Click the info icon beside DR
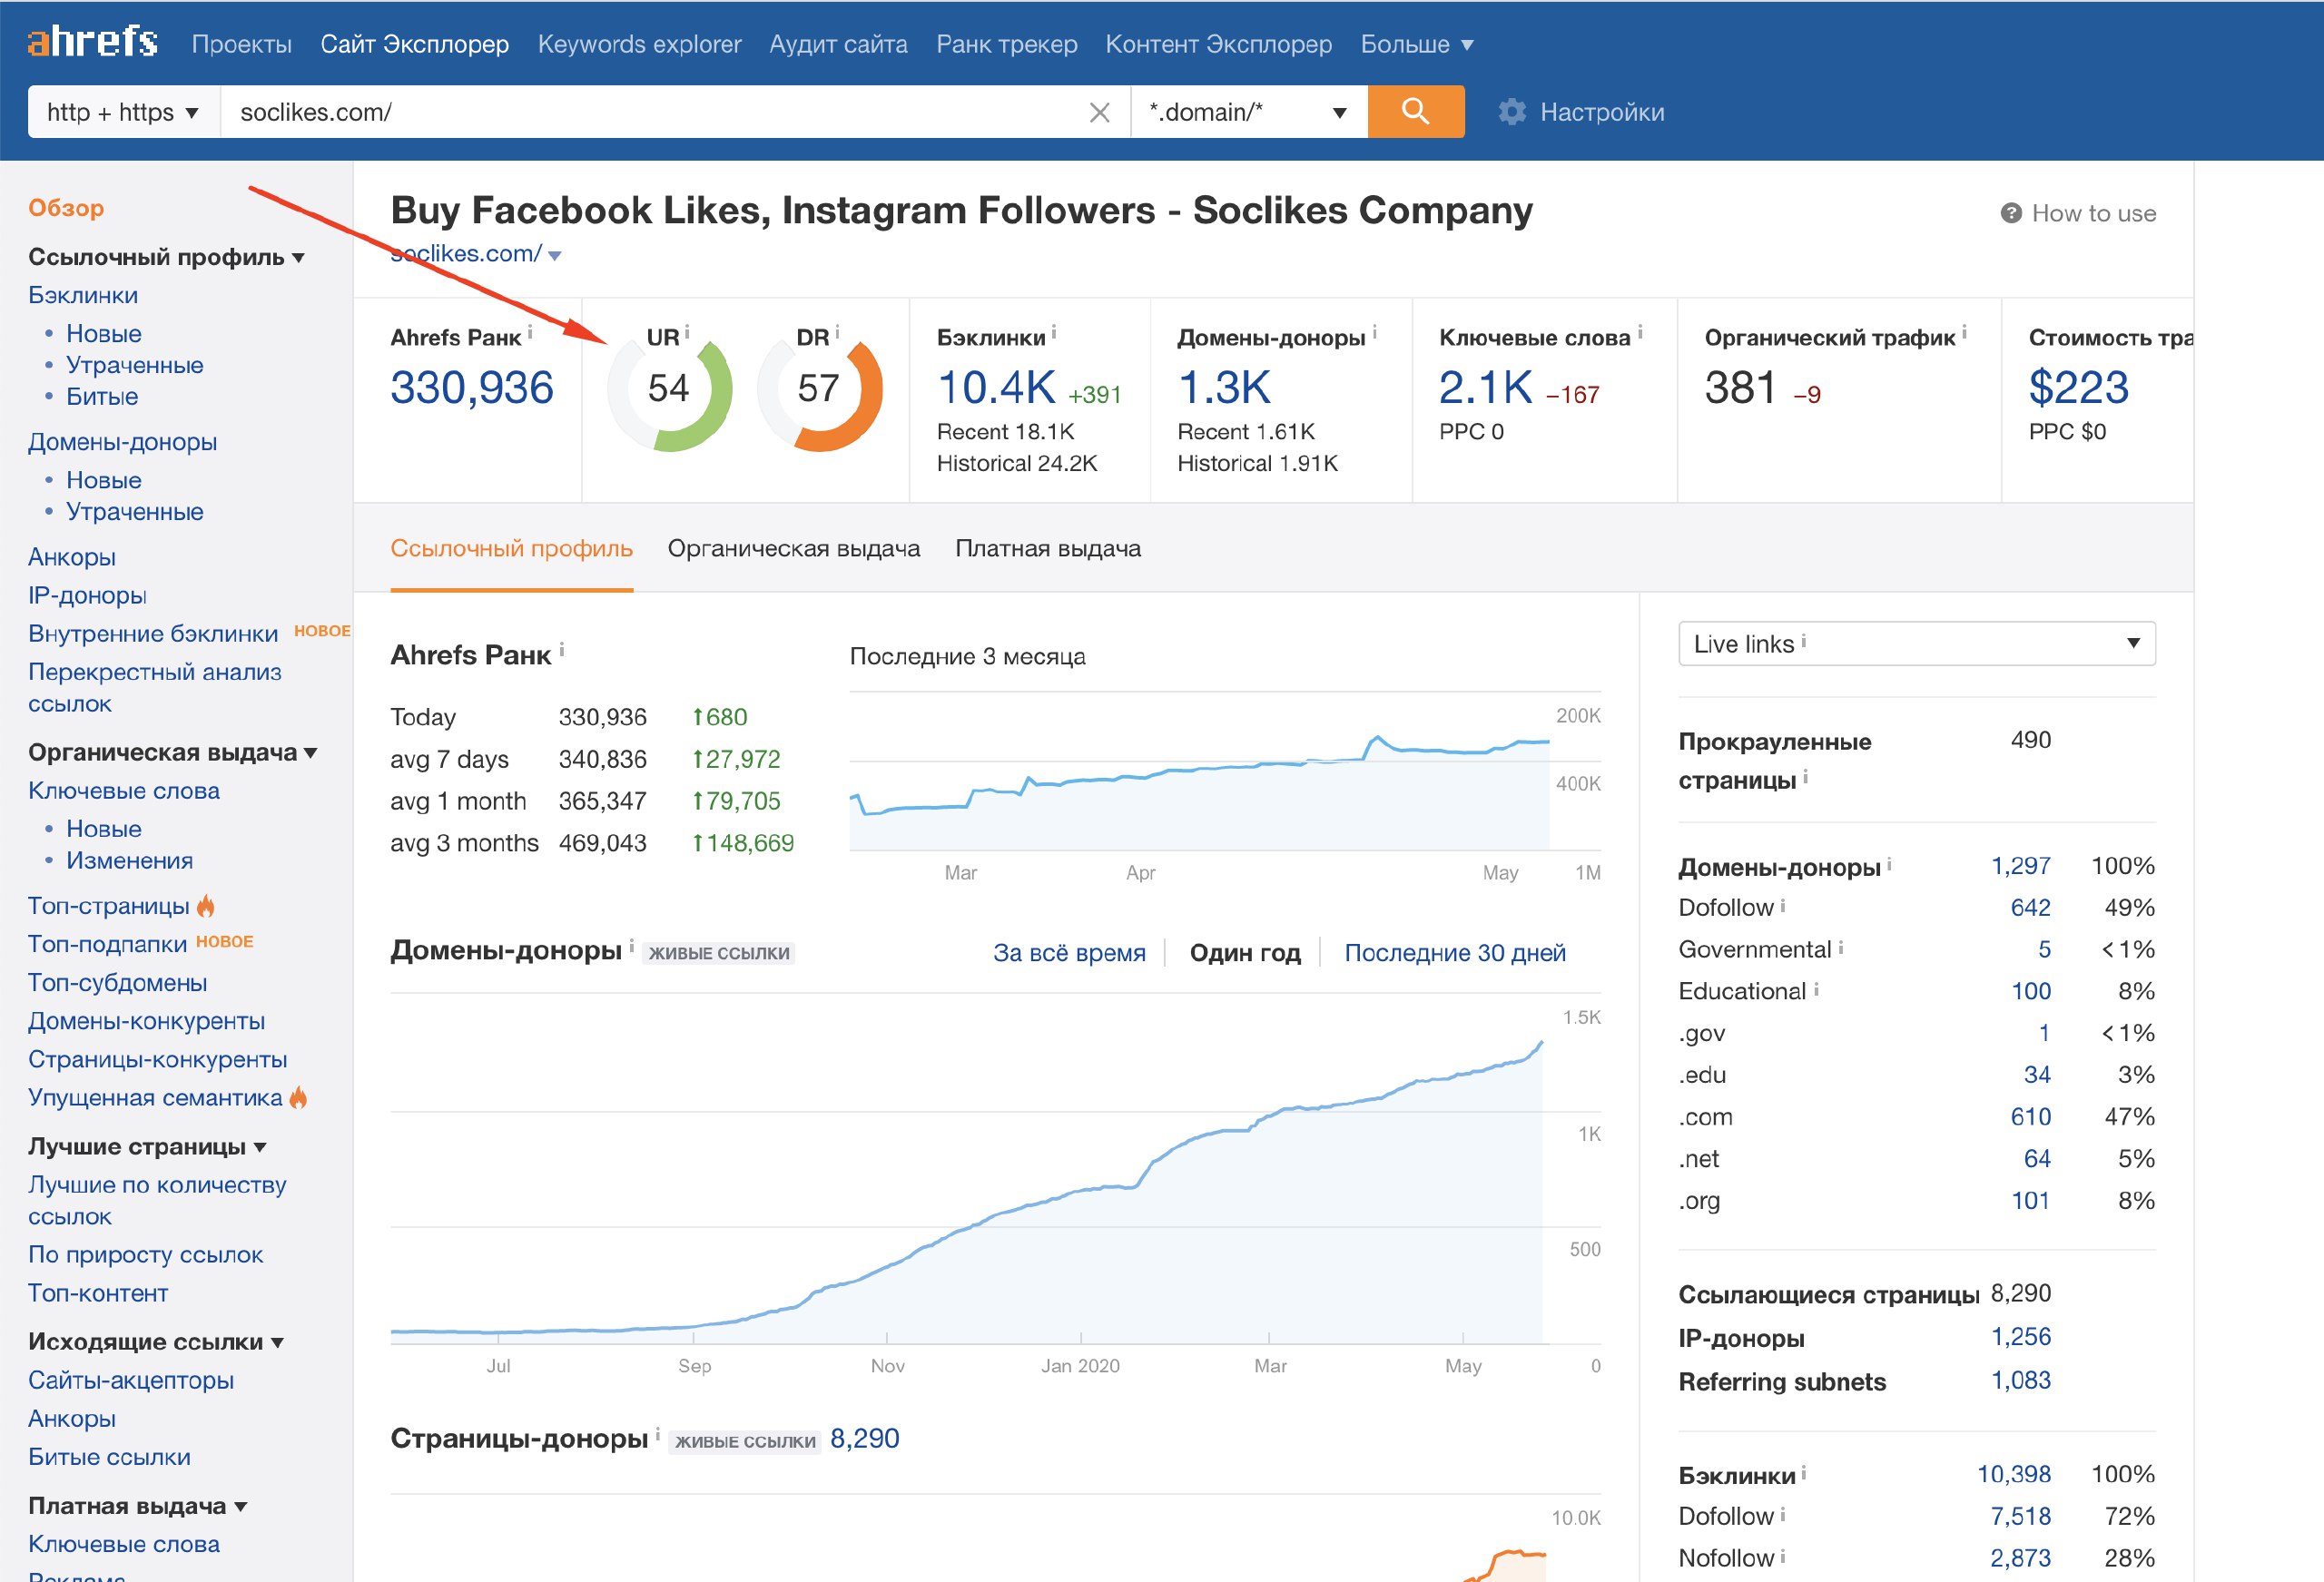 (837, 332)
